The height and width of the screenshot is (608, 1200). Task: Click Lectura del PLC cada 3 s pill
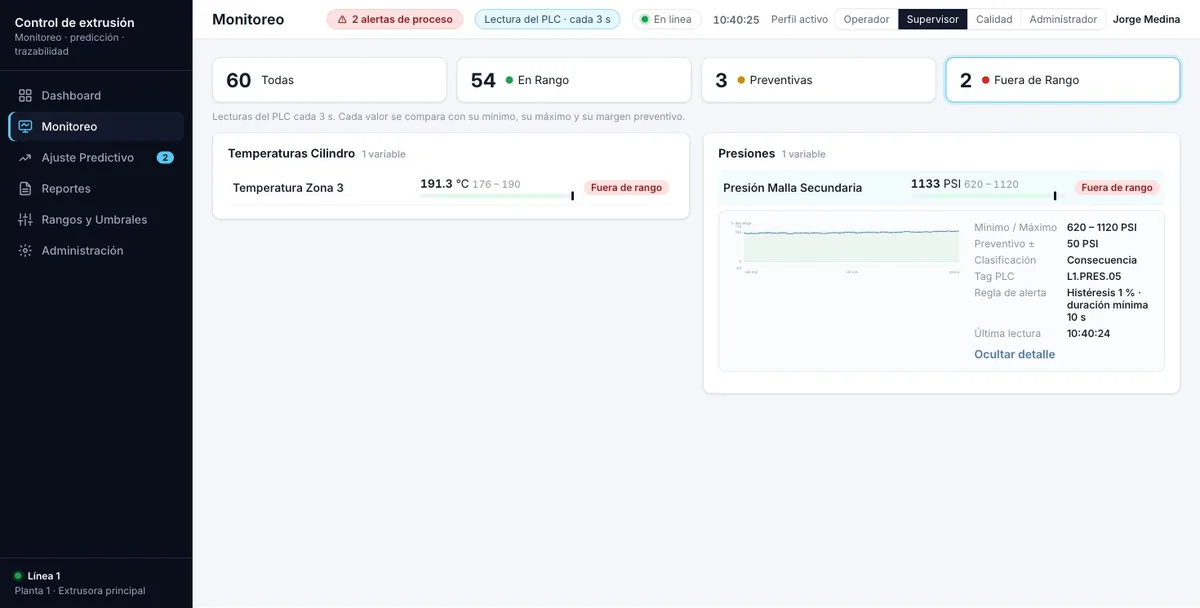[x=547, y=19]
